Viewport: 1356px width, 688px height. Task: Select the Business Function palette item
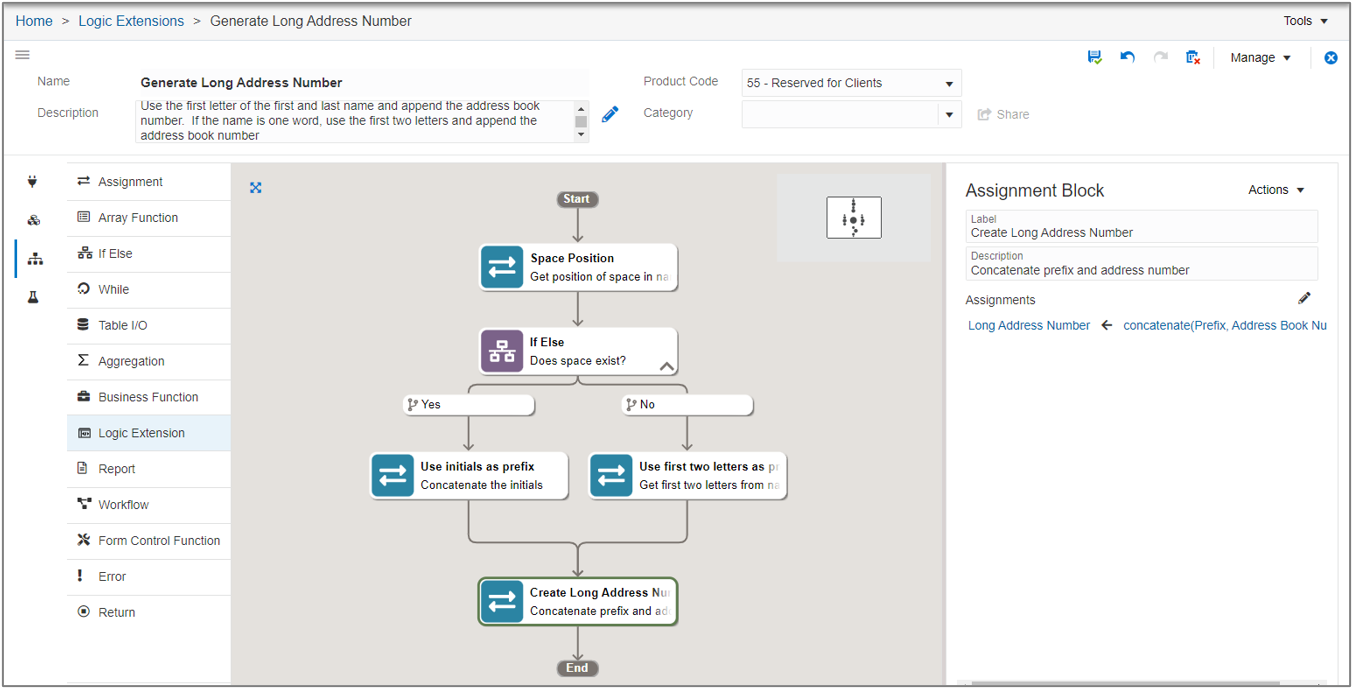pos(149,397)
